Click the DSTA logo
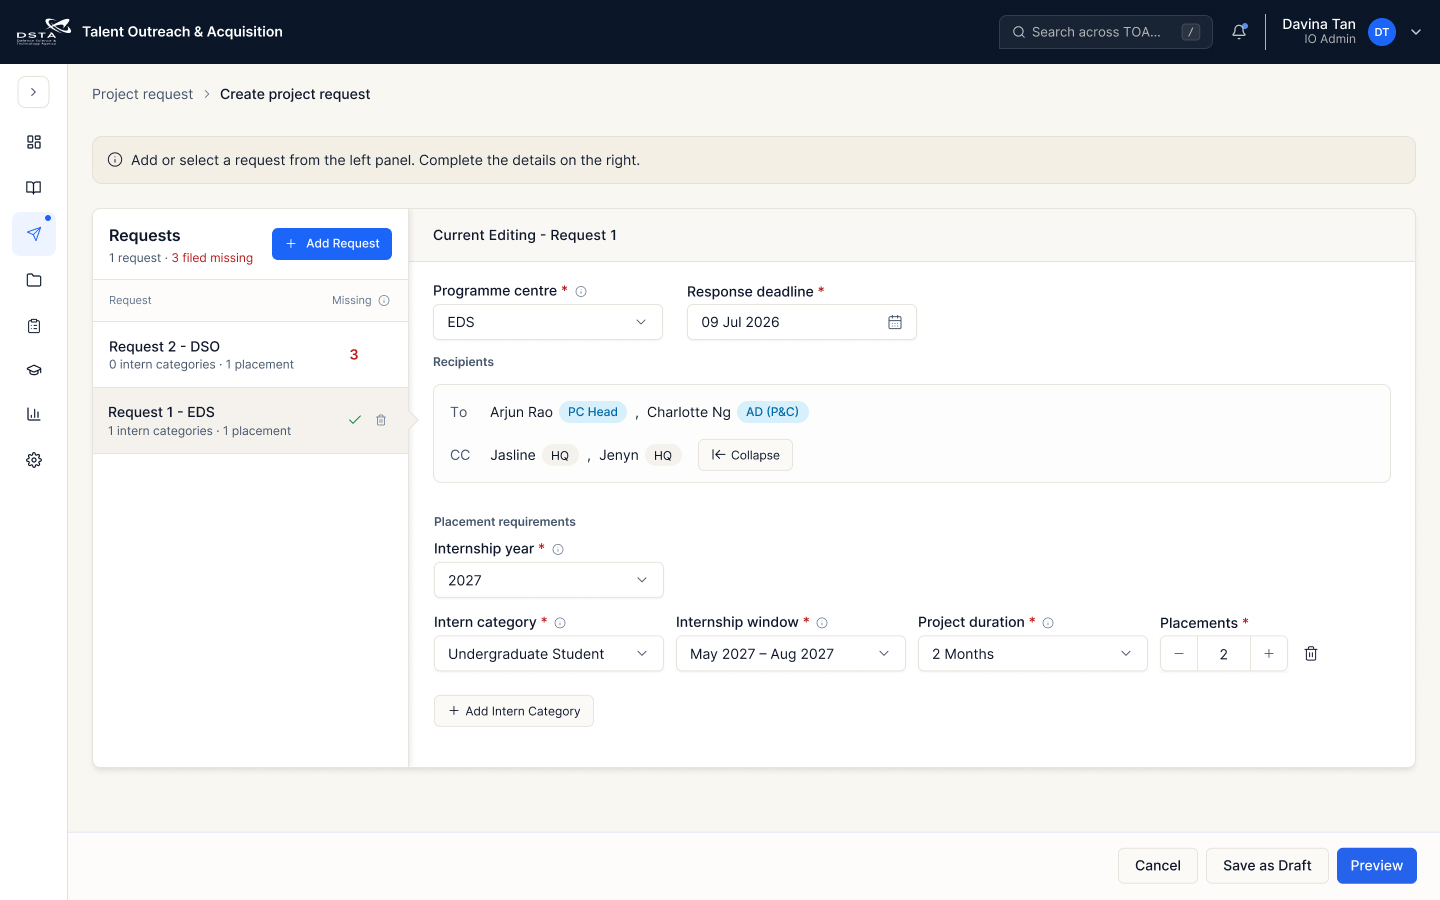Viewport: 1440px width, 900px height. [43, 31]
